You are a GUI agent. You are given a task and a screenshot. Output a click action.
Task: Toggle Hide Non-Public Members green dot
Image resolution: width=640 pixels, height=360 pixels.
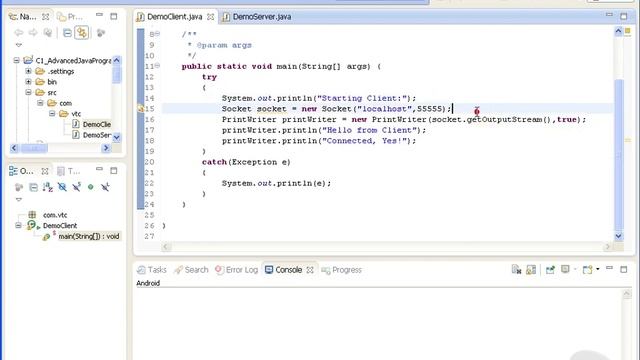(91, 187)
